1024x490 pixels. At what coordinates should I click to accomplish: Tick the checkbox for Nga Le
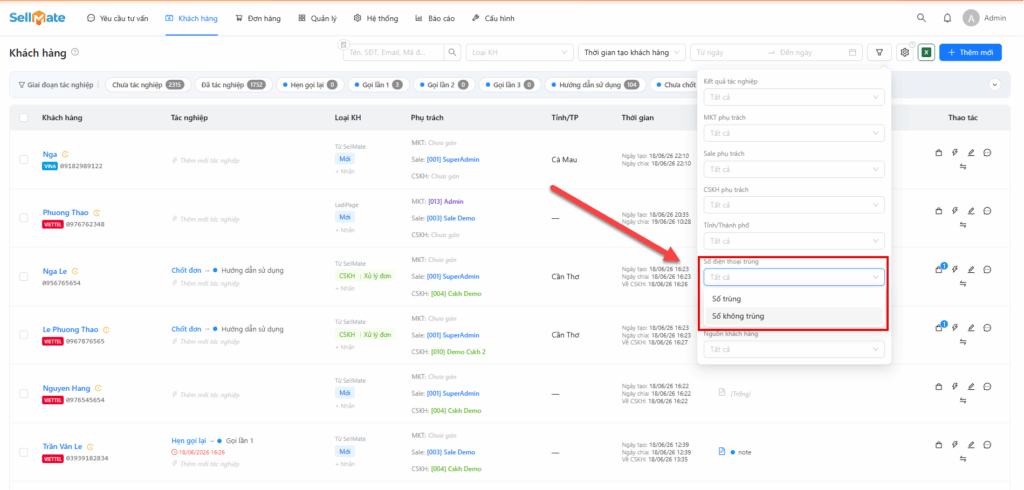tap(24, 276)
